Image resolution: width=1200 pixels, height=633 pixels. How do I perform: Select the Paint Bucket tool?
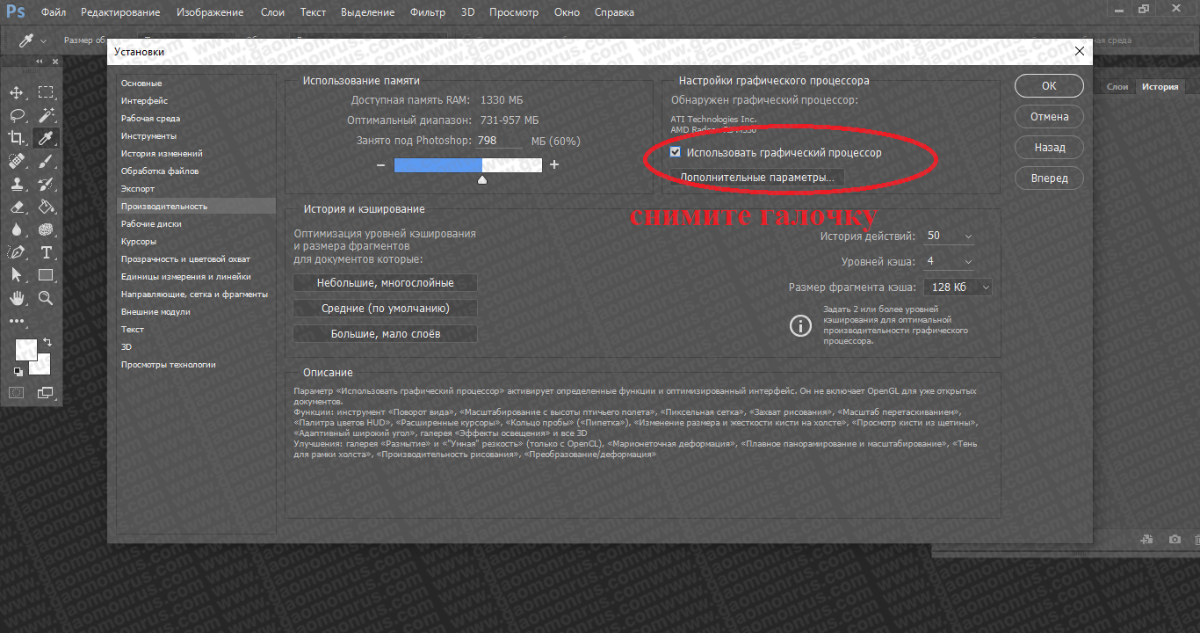click(x=46, y=207)
